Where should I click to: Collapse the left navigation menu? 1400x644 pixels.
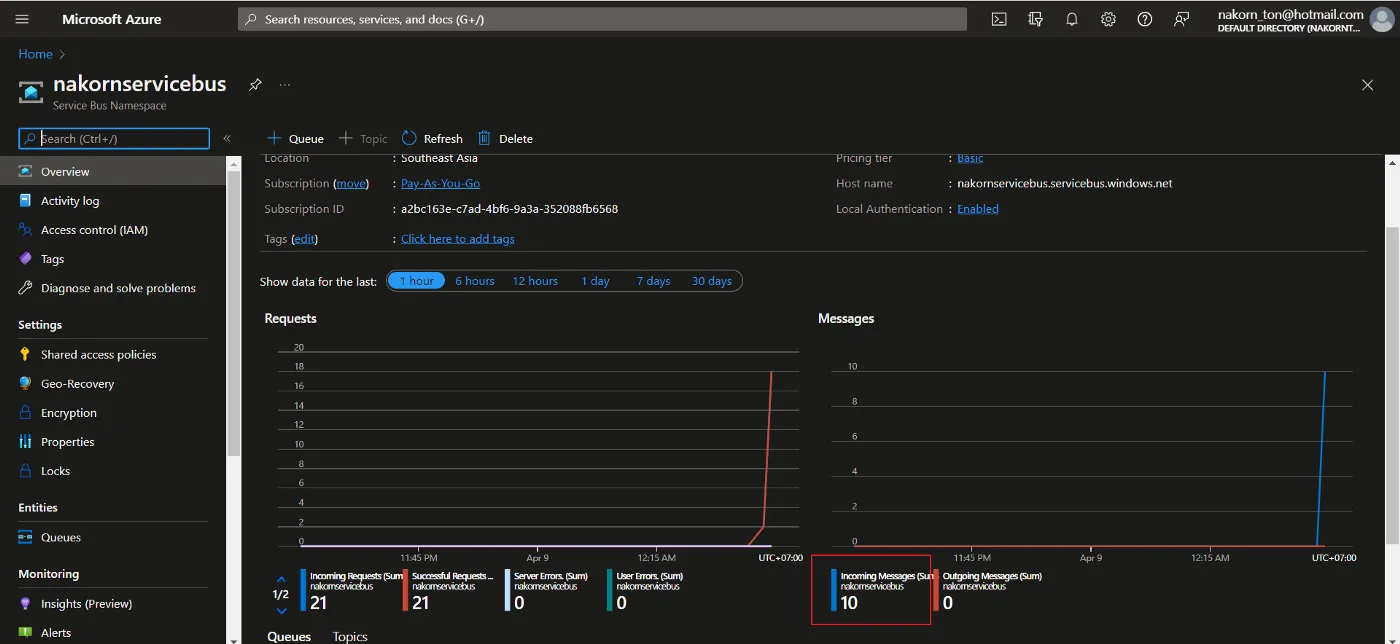pos(227,139)
